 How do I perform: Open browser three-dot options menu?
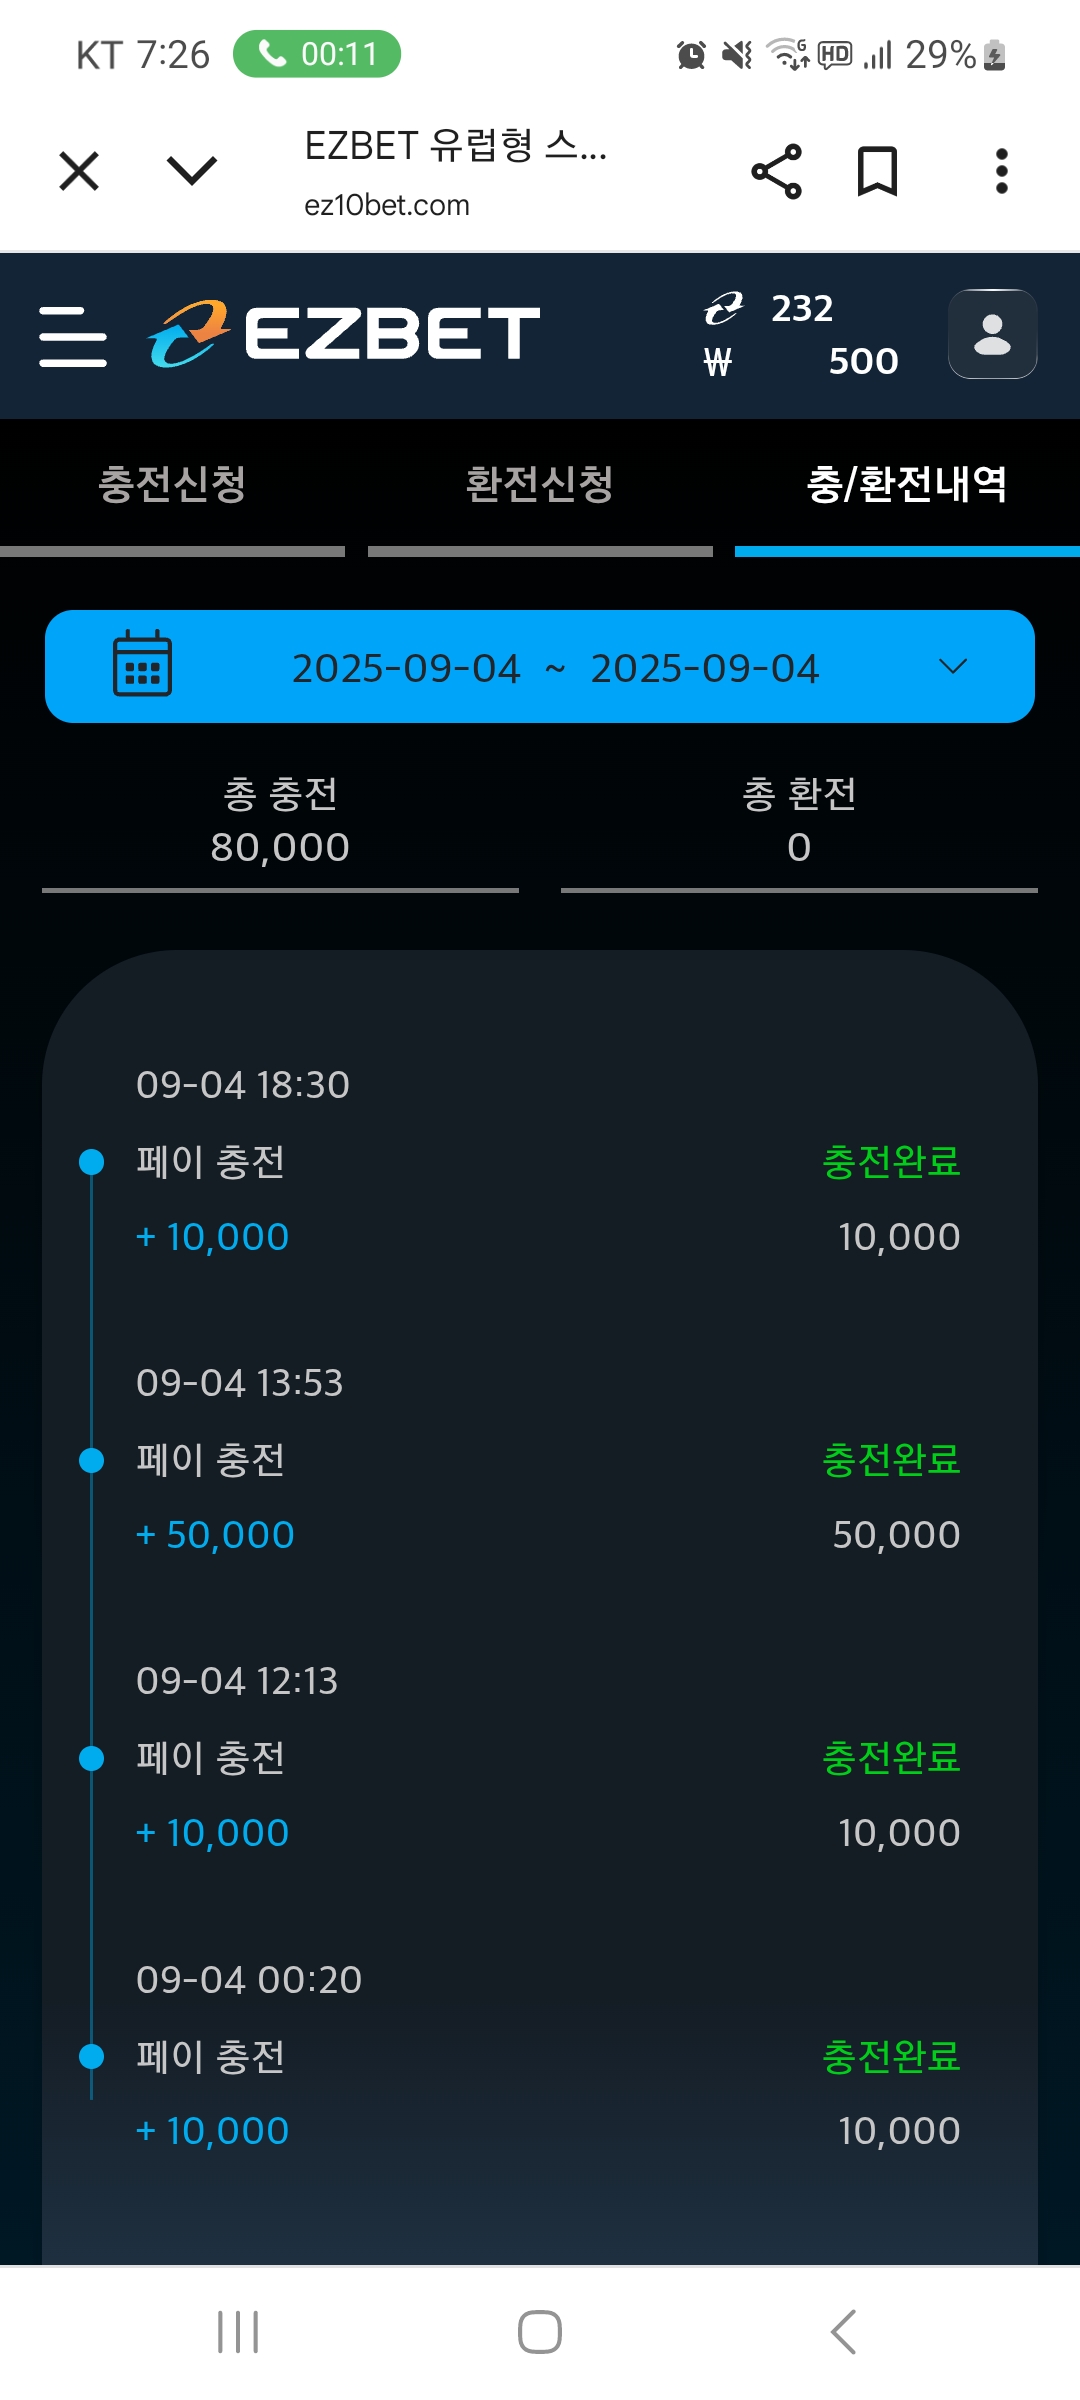pos(1001,171)
